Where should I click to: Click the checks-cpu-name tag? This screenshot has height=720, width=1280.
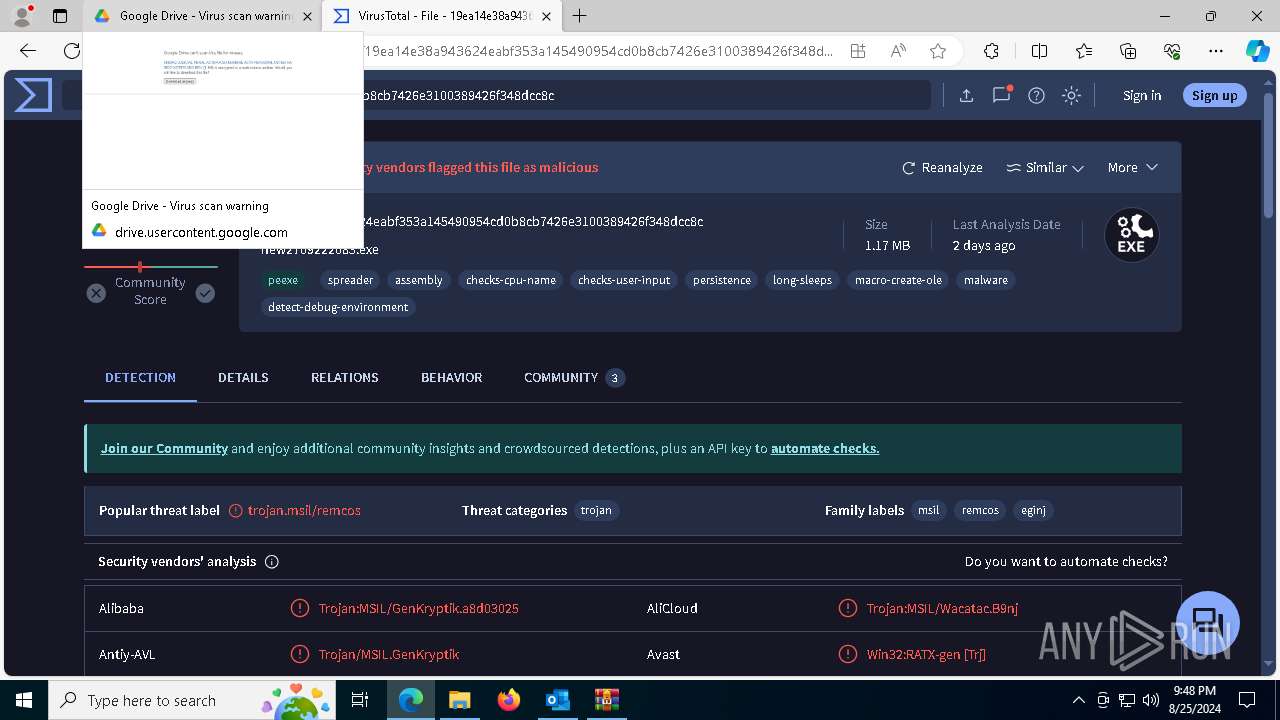click(x=511, y=280)
